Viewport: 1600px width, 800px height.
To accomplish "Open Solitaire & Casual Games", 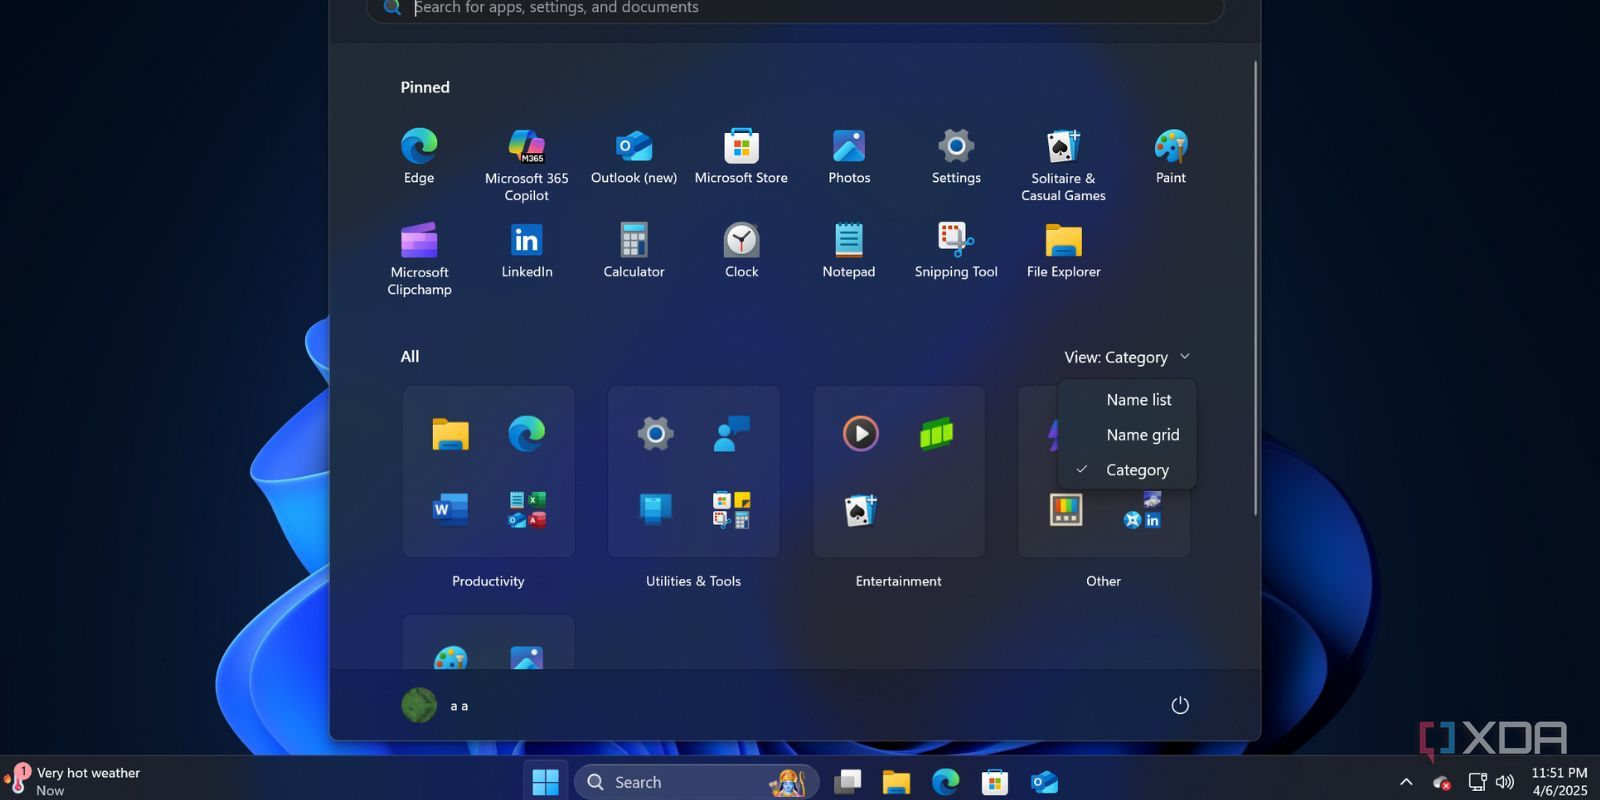I will point(1063,165).
